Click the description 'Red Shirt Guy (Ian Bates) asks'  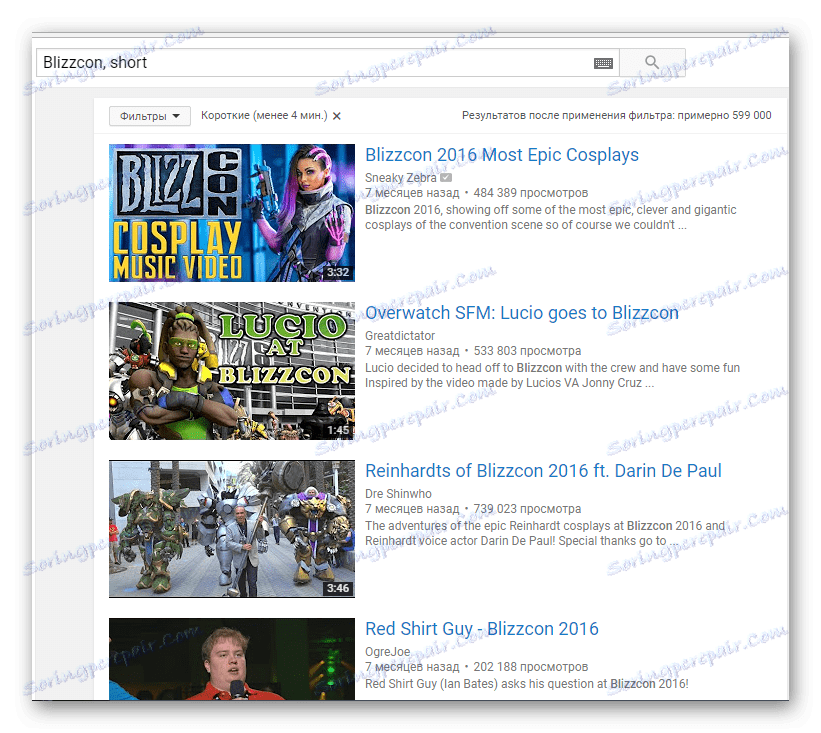[x=527, y=684]
